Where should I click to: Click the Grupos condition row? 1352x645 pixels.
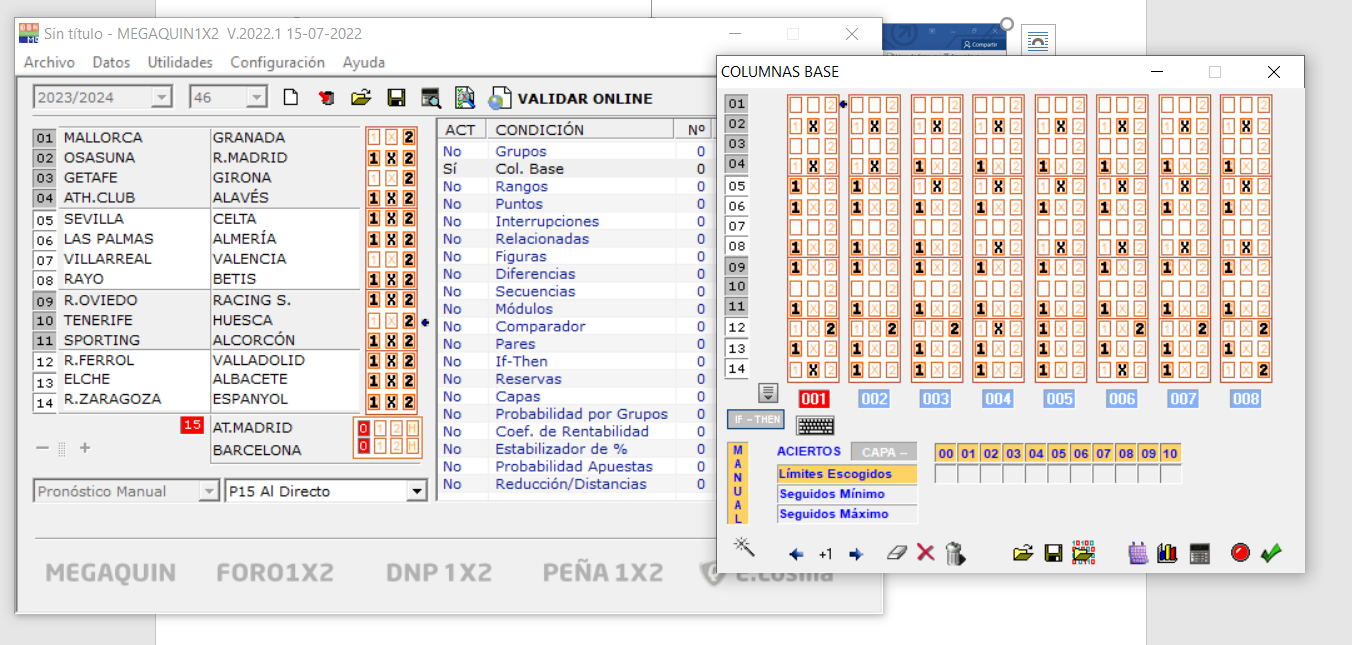click(573, 152)
